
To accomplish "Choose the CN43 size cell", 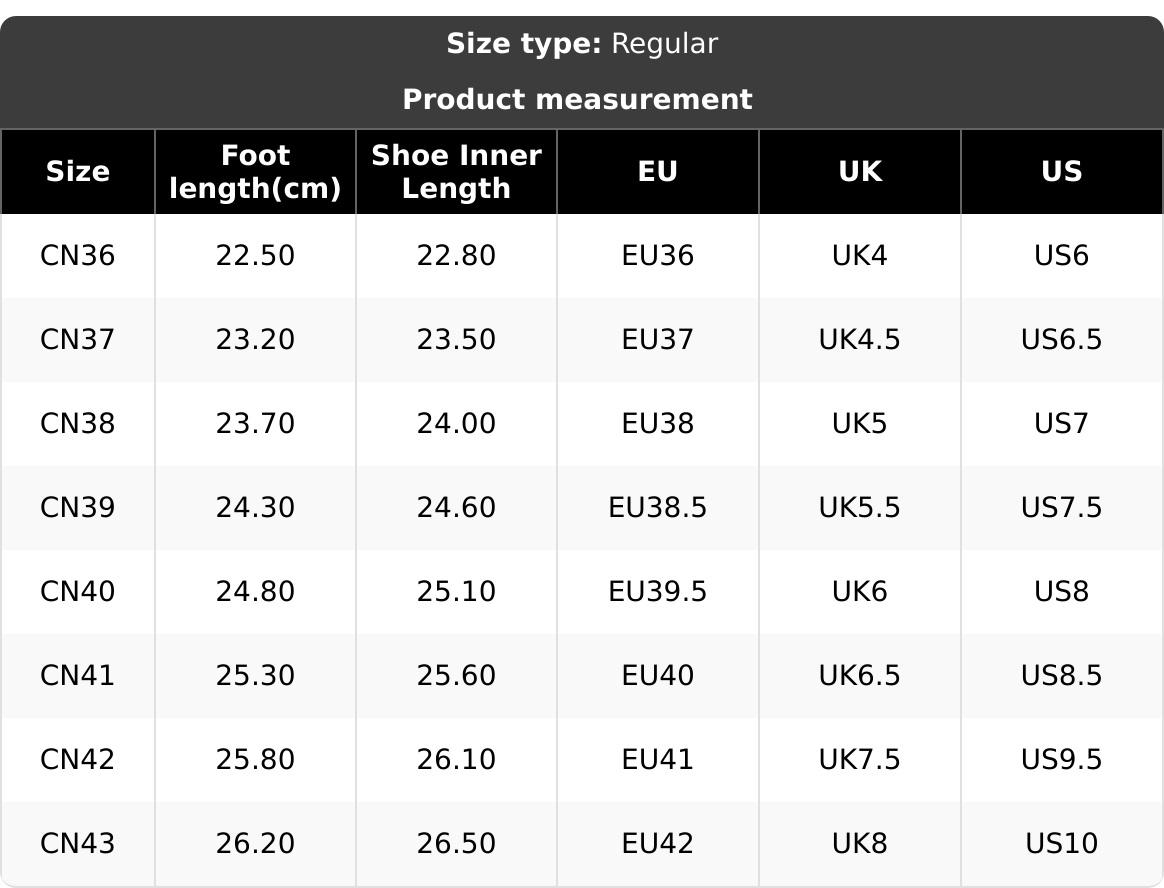I will point(78,844).
